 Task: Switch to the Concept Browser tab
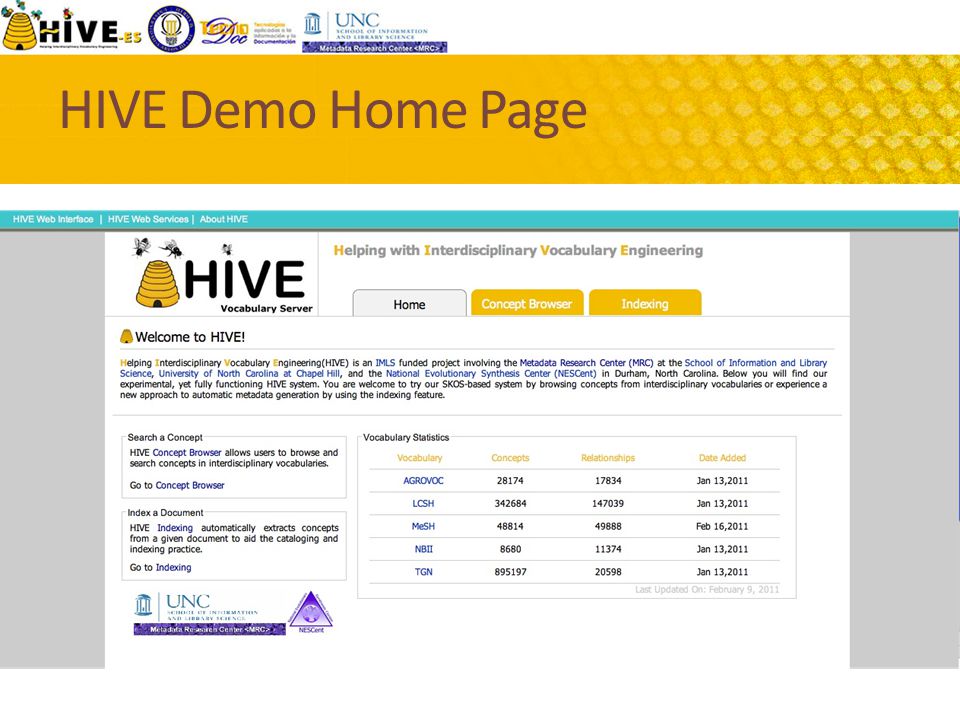coord(527,304)
